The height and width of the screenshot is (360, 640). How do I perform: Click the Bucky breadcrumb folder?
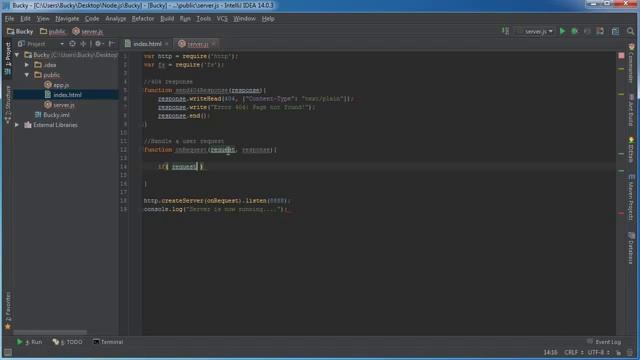tap(20, 31)
